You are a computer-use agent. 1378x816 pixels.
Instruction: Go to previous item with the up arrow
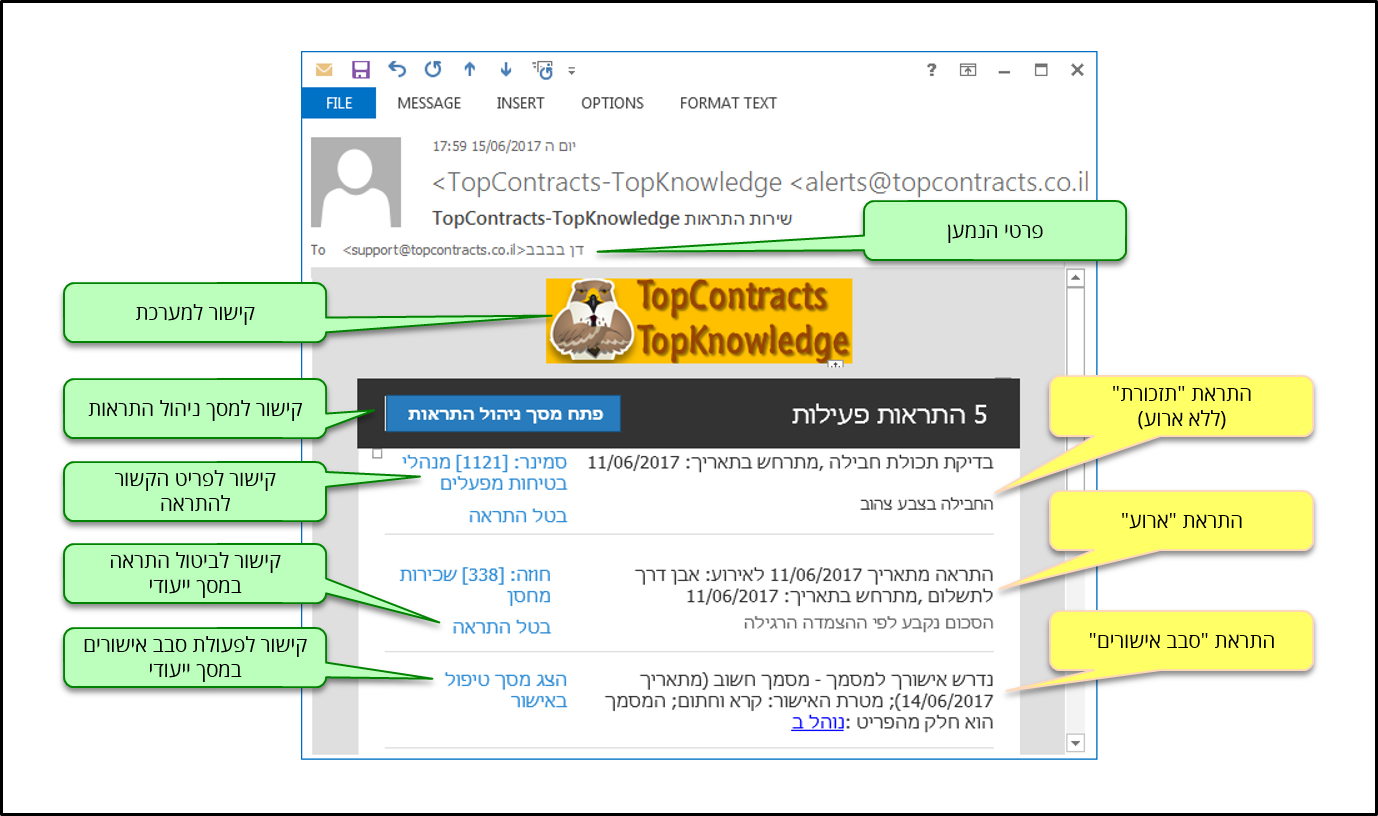(x=469, y=70)
